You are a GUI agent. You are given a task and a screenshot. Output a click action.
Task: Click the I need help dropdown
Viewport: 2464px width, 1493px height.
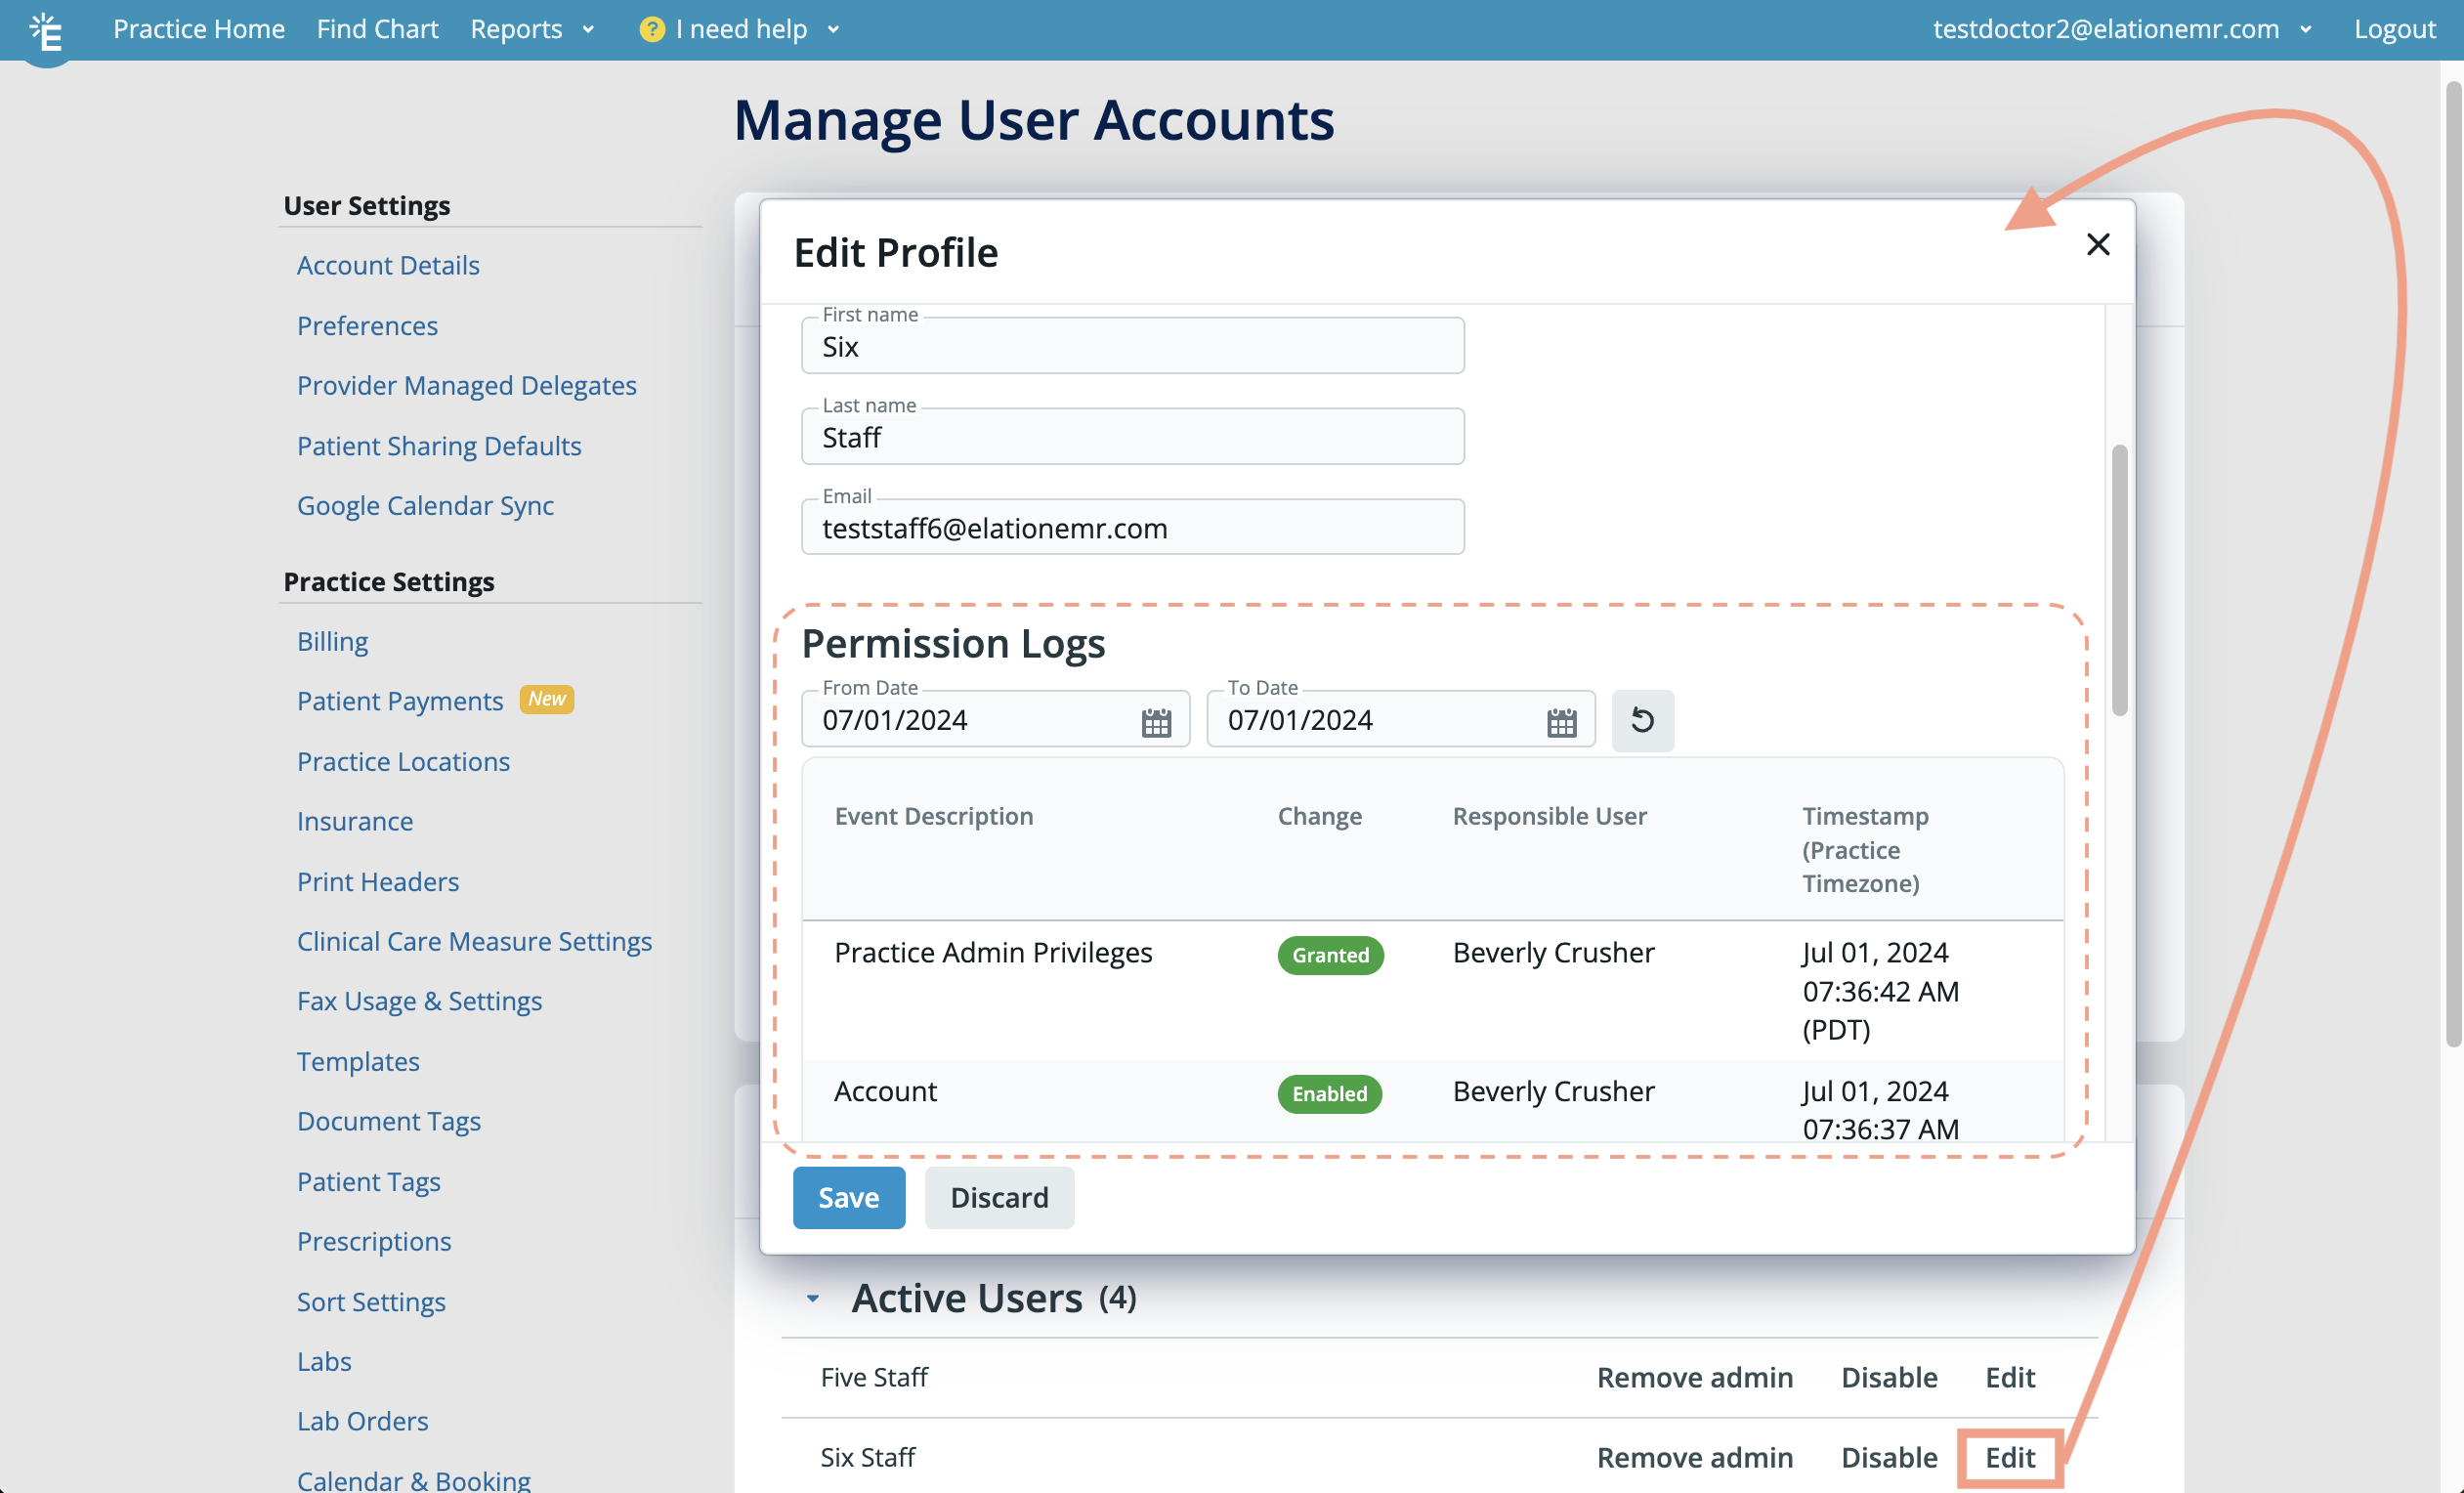tap(741, 26)
